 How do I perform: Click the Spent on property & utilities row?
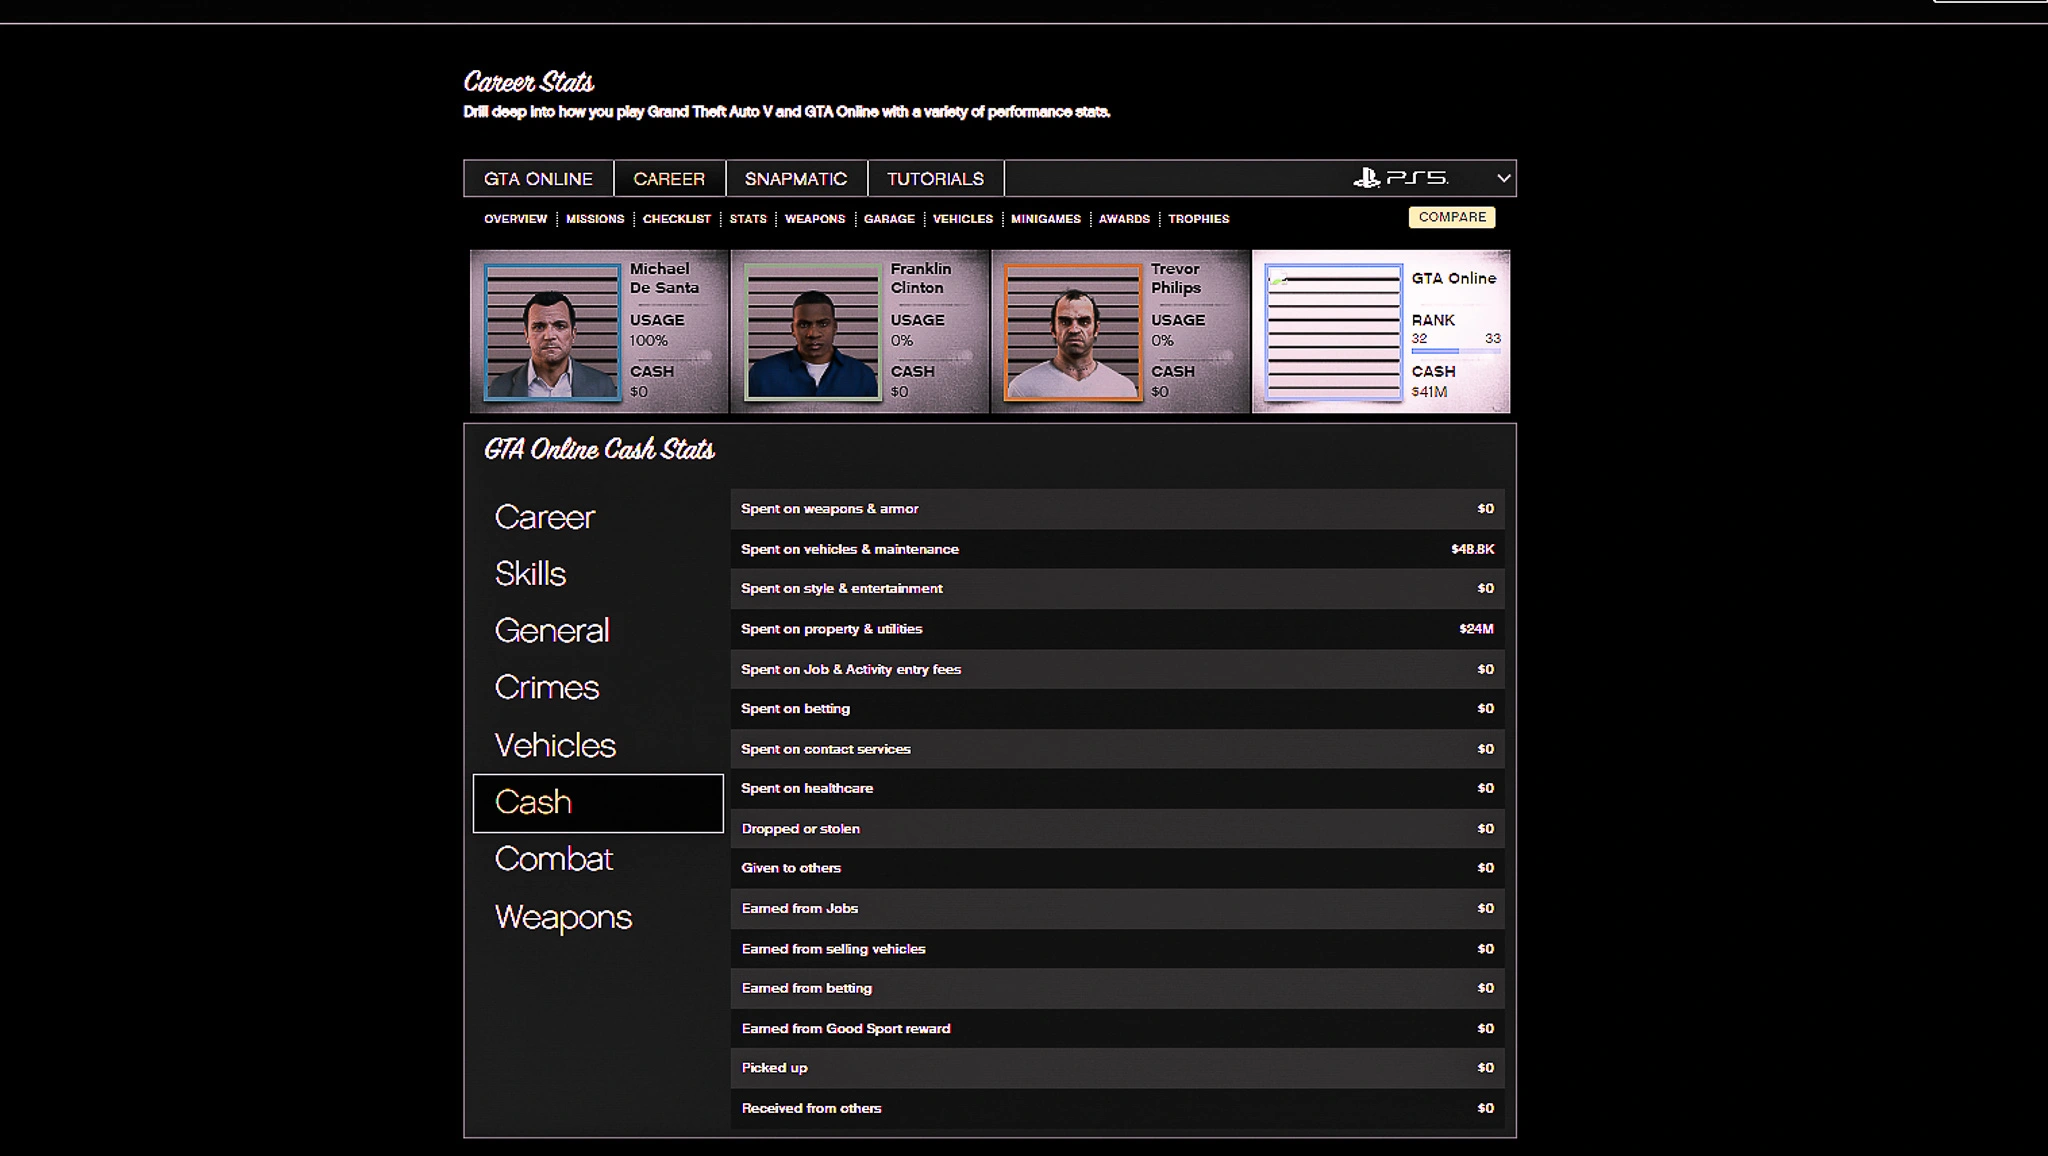point(1116,629)
